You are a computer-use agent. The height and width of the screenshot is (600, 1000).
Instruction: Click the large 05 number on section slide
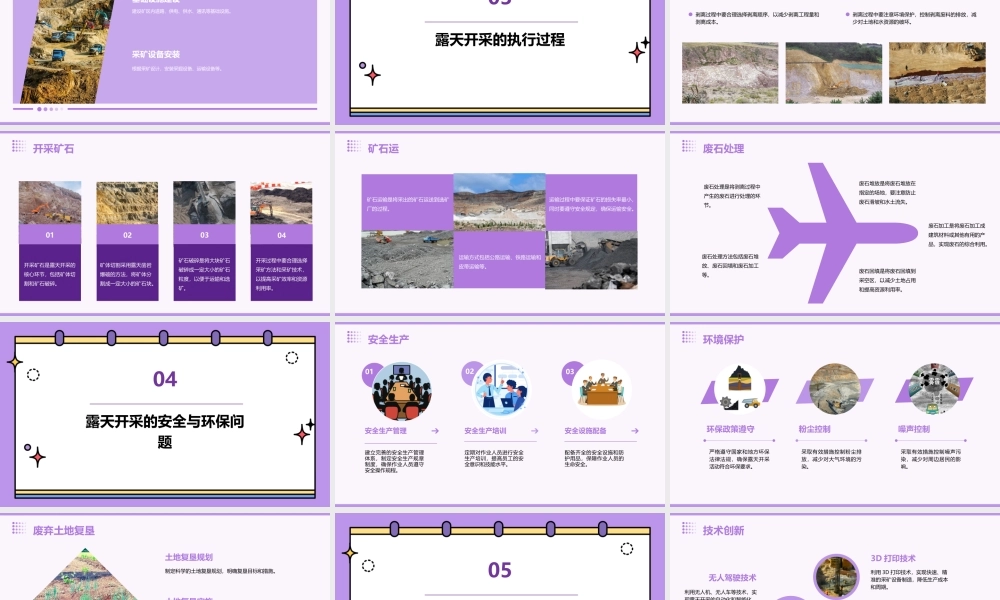(500, 570)
